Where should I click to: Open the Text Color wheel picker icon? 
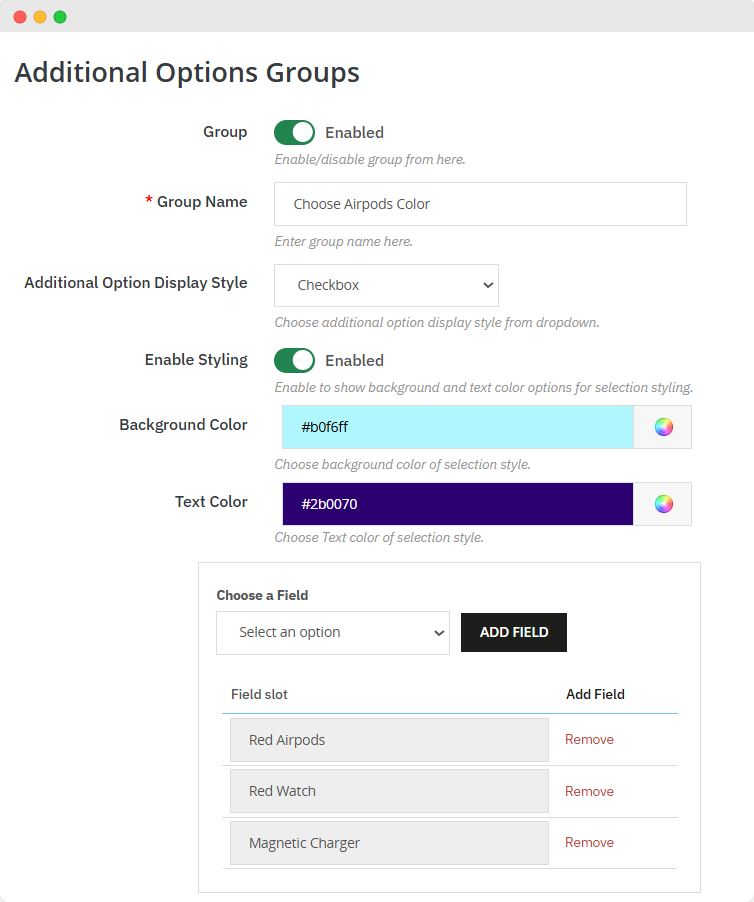point(664,504)
